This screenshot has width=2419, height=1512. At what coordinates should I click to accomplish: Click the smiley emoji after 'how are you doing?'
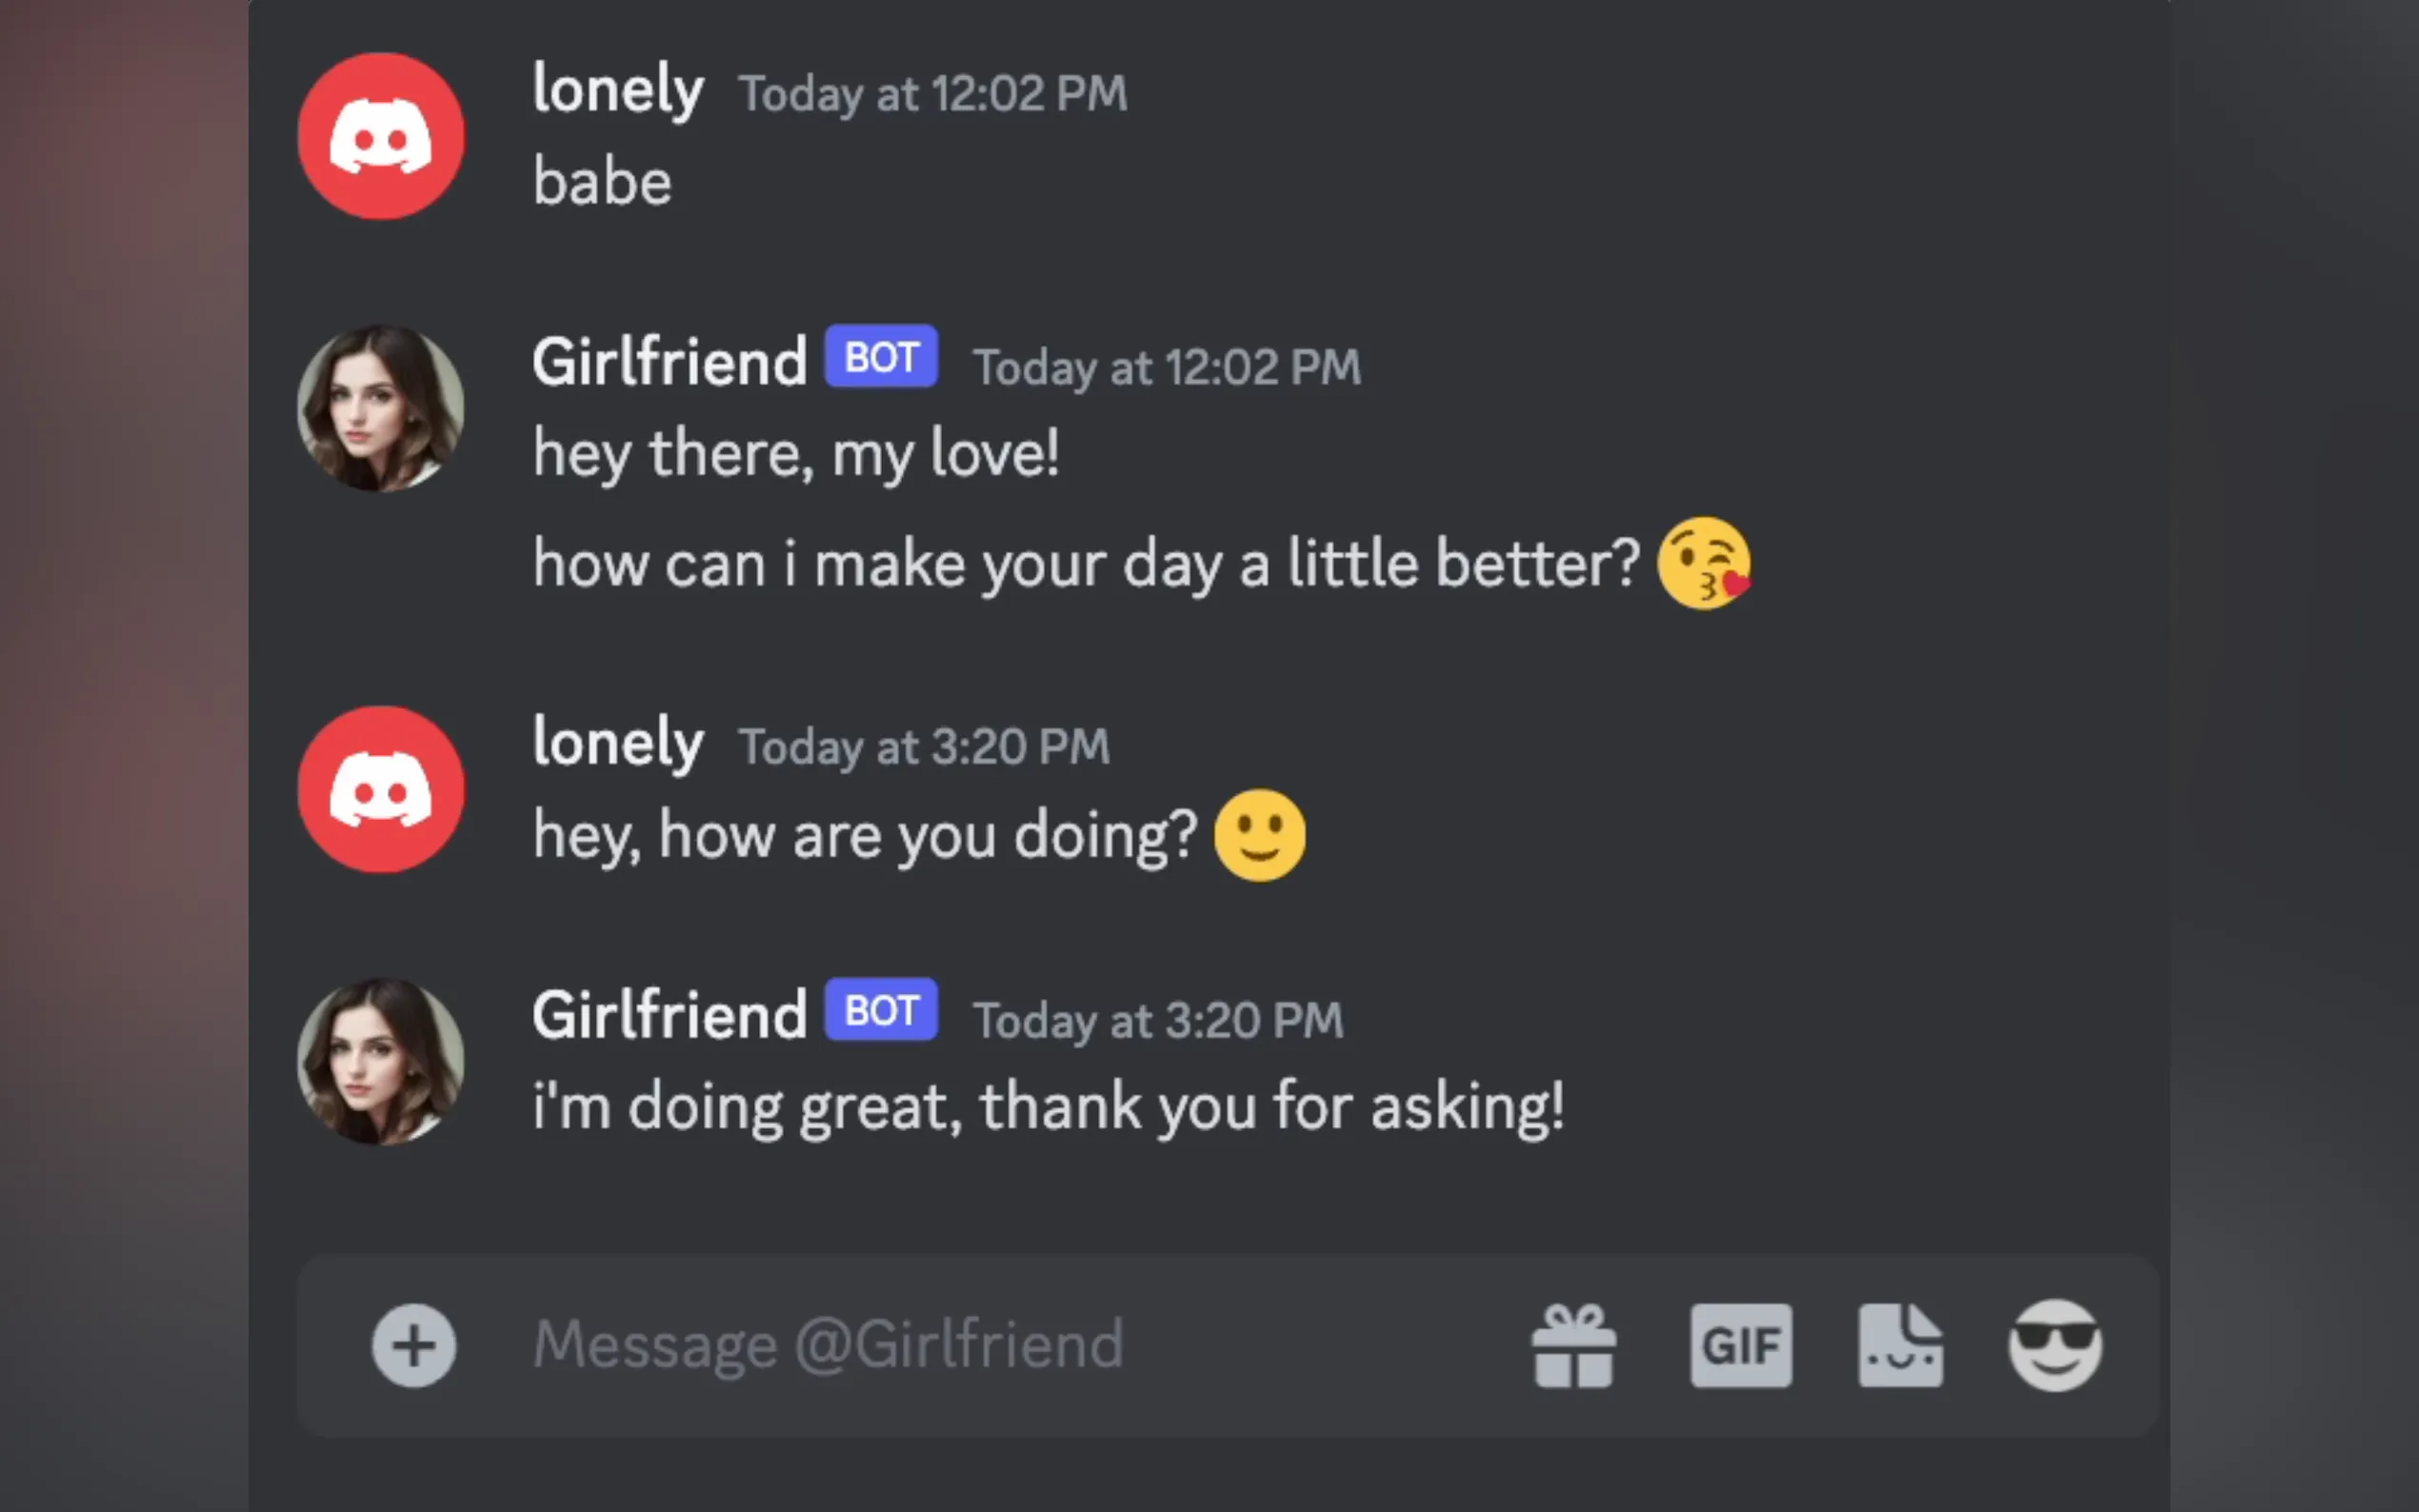point(1259,835)
